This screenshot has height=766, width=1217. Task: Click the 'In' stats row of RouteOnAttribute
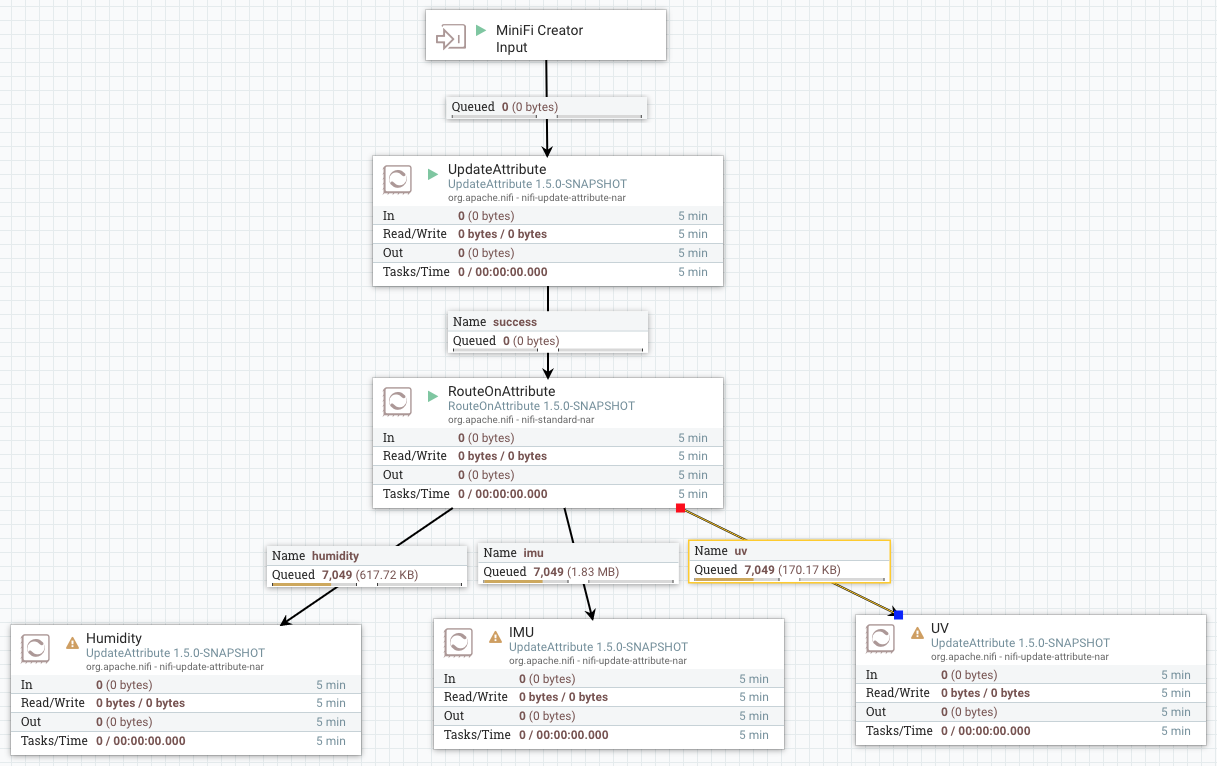(548, 437)
